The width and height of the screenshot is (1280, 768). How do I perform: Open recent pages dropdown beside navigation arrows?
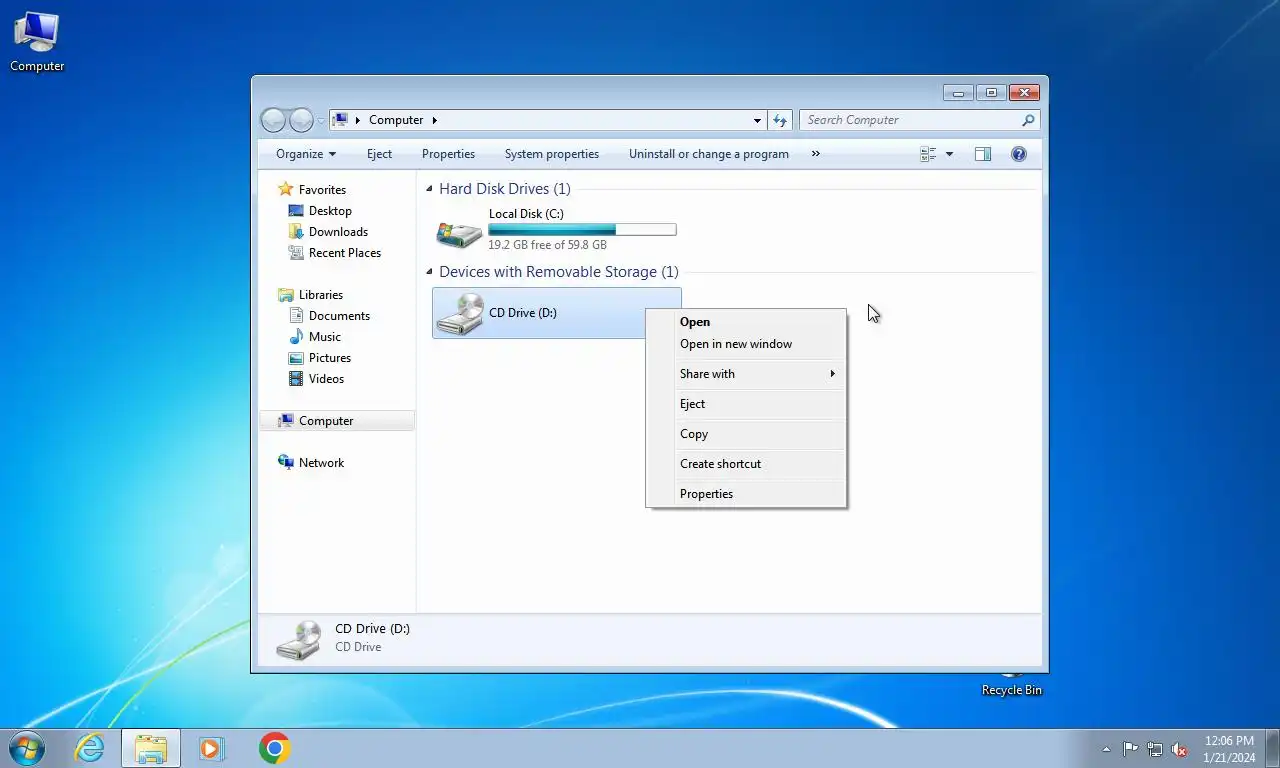[321, 121]
